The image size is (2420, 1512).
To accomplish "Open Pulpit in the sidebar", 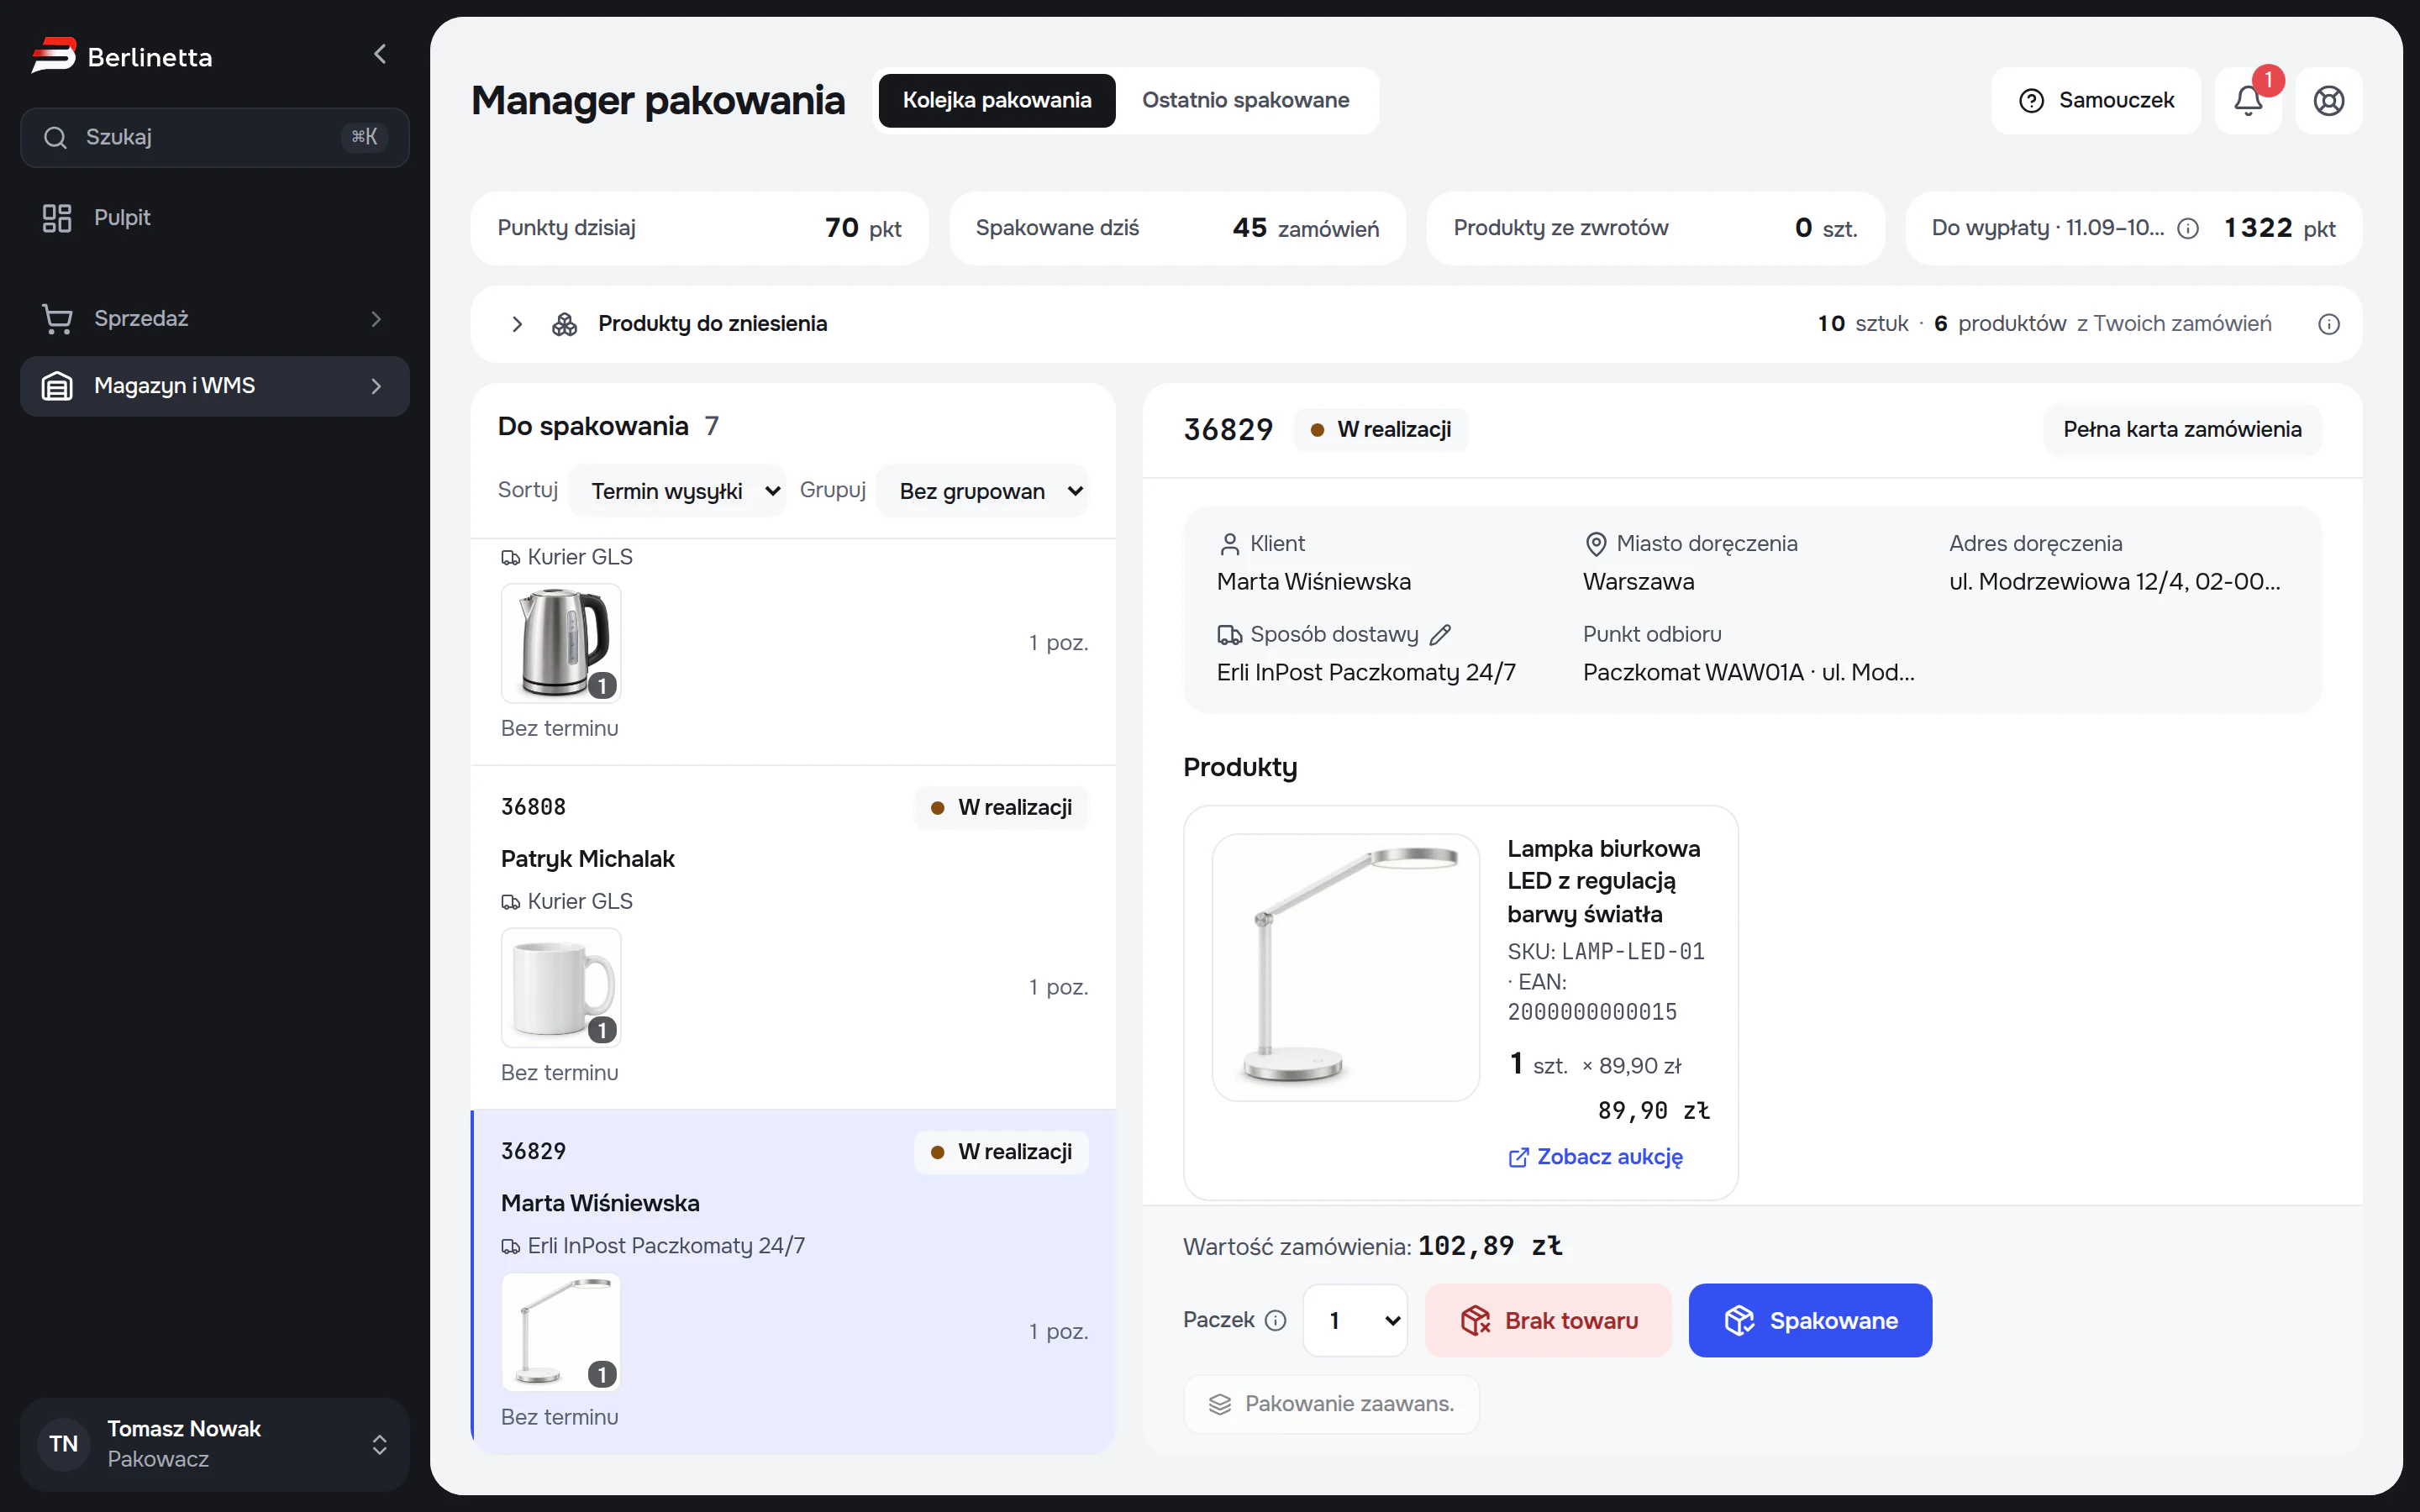I will (215, 218).
